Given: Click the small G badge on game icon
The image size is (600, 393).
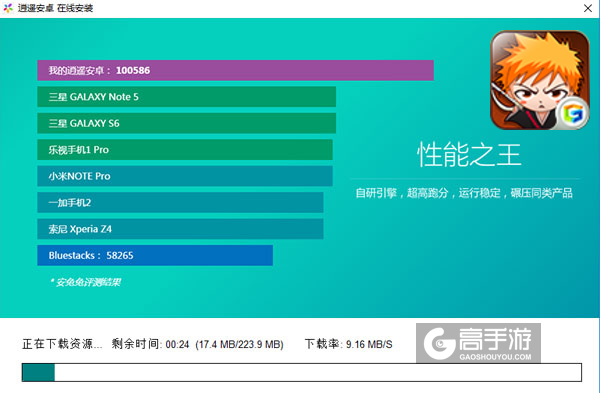Looking at the screenshot, I should (572, 113).
